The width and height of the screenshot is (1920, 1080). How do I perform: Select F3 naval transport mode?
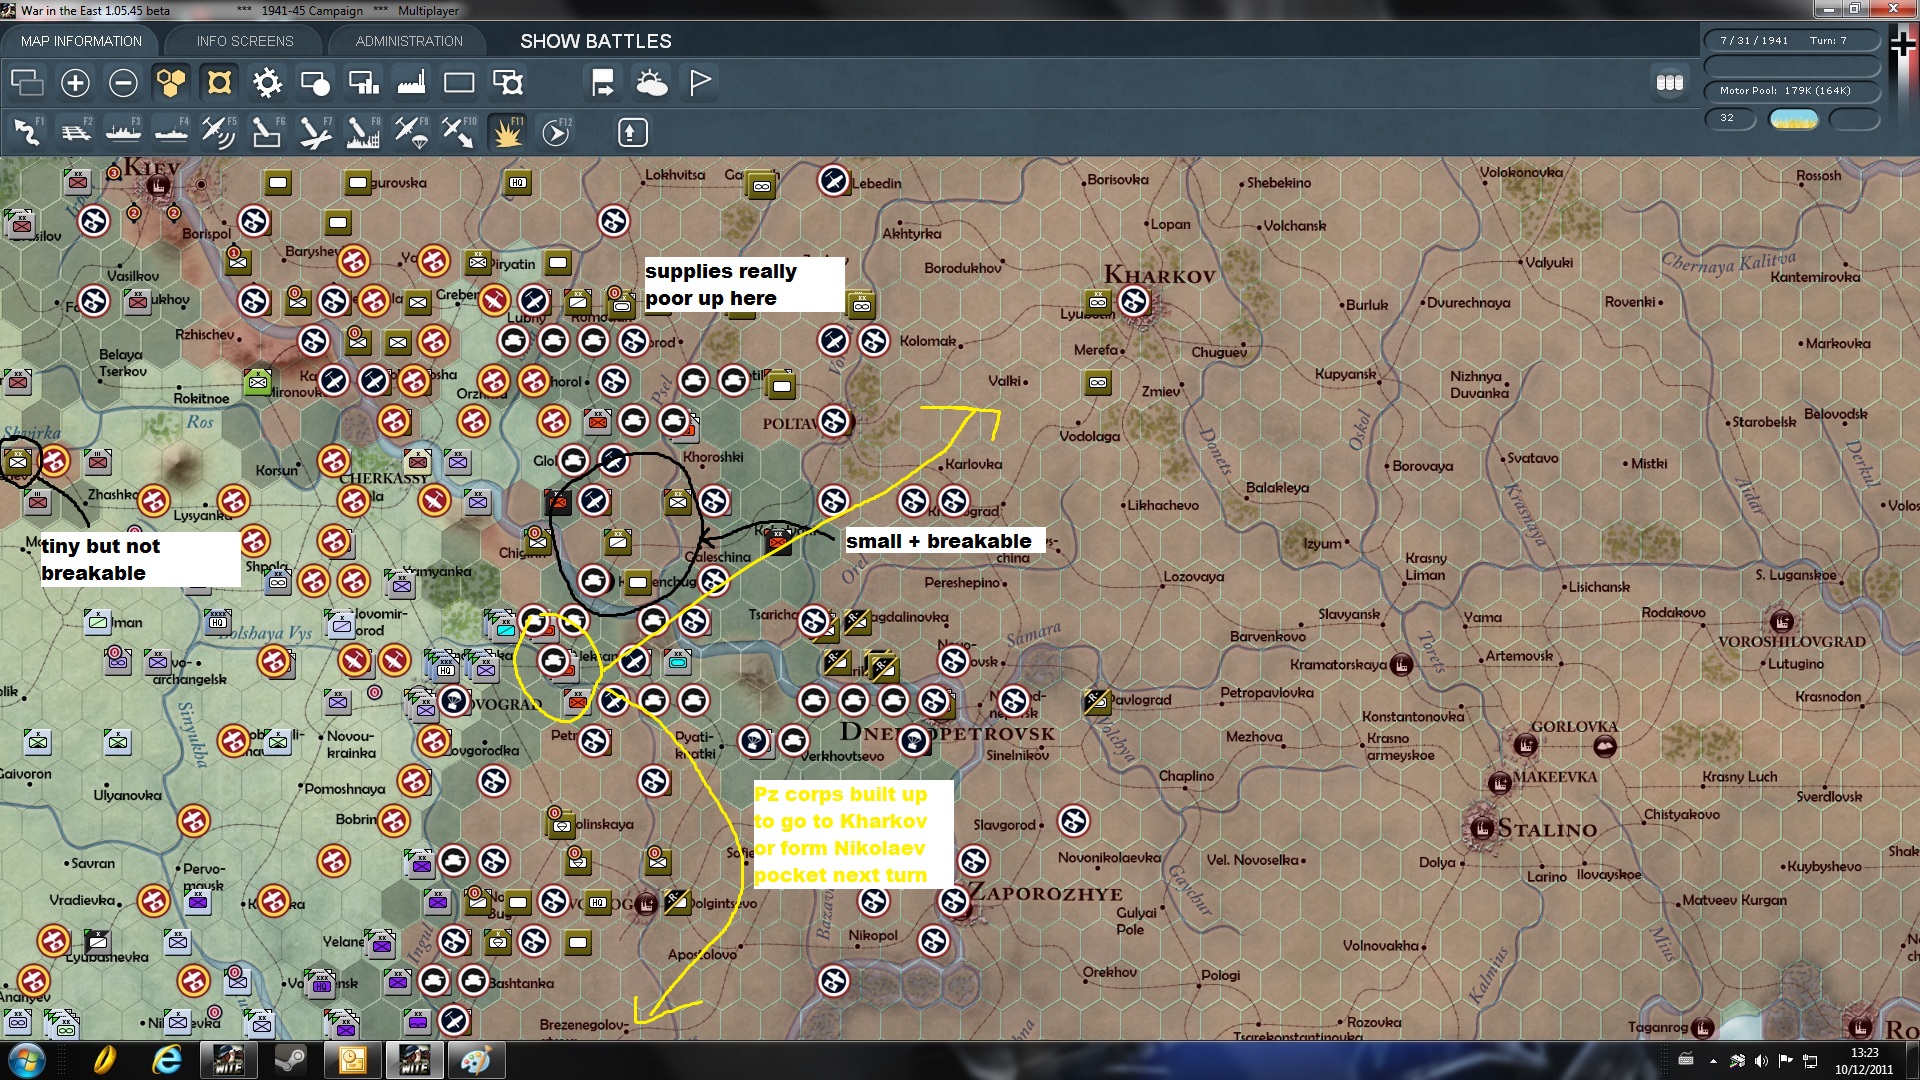[x=123, y=132]
